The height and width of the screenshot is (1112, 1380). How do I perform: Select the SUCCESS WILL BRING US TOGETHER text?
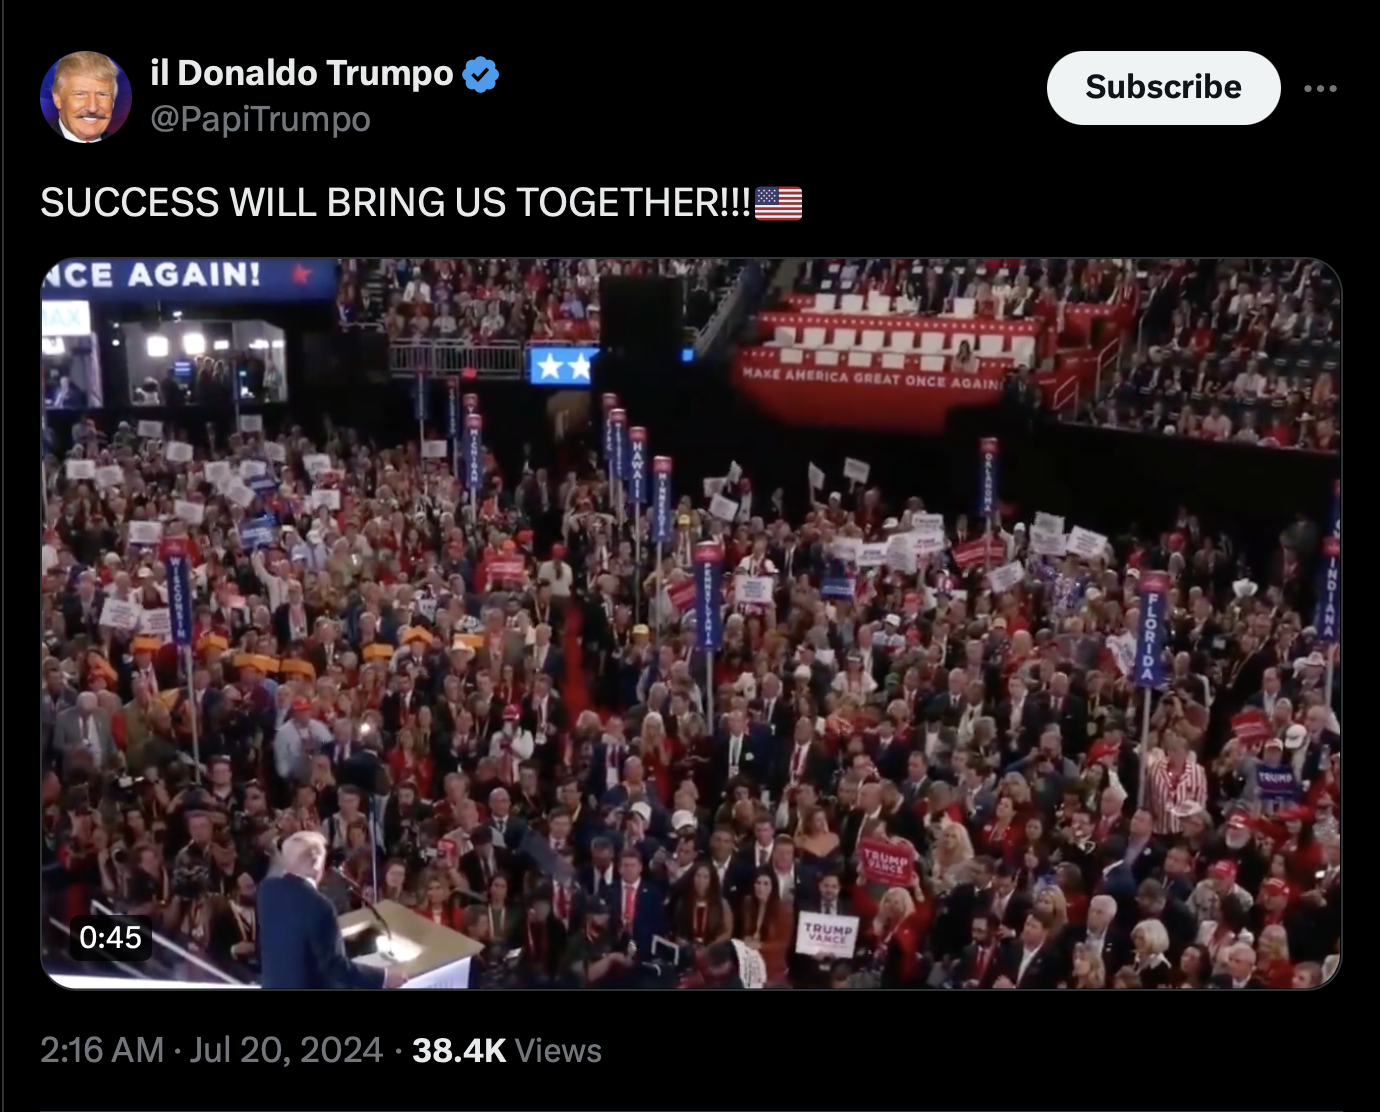[395, 203]
